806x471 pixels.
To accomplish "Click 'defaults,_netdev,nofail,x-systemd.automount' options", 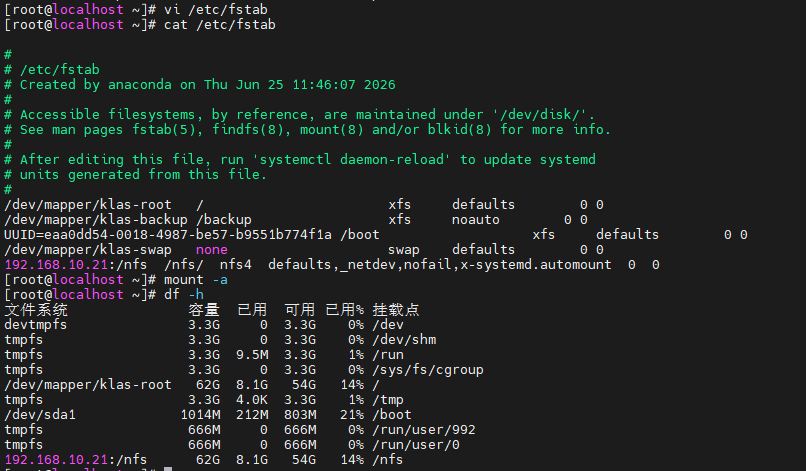I will pos(440,265).
